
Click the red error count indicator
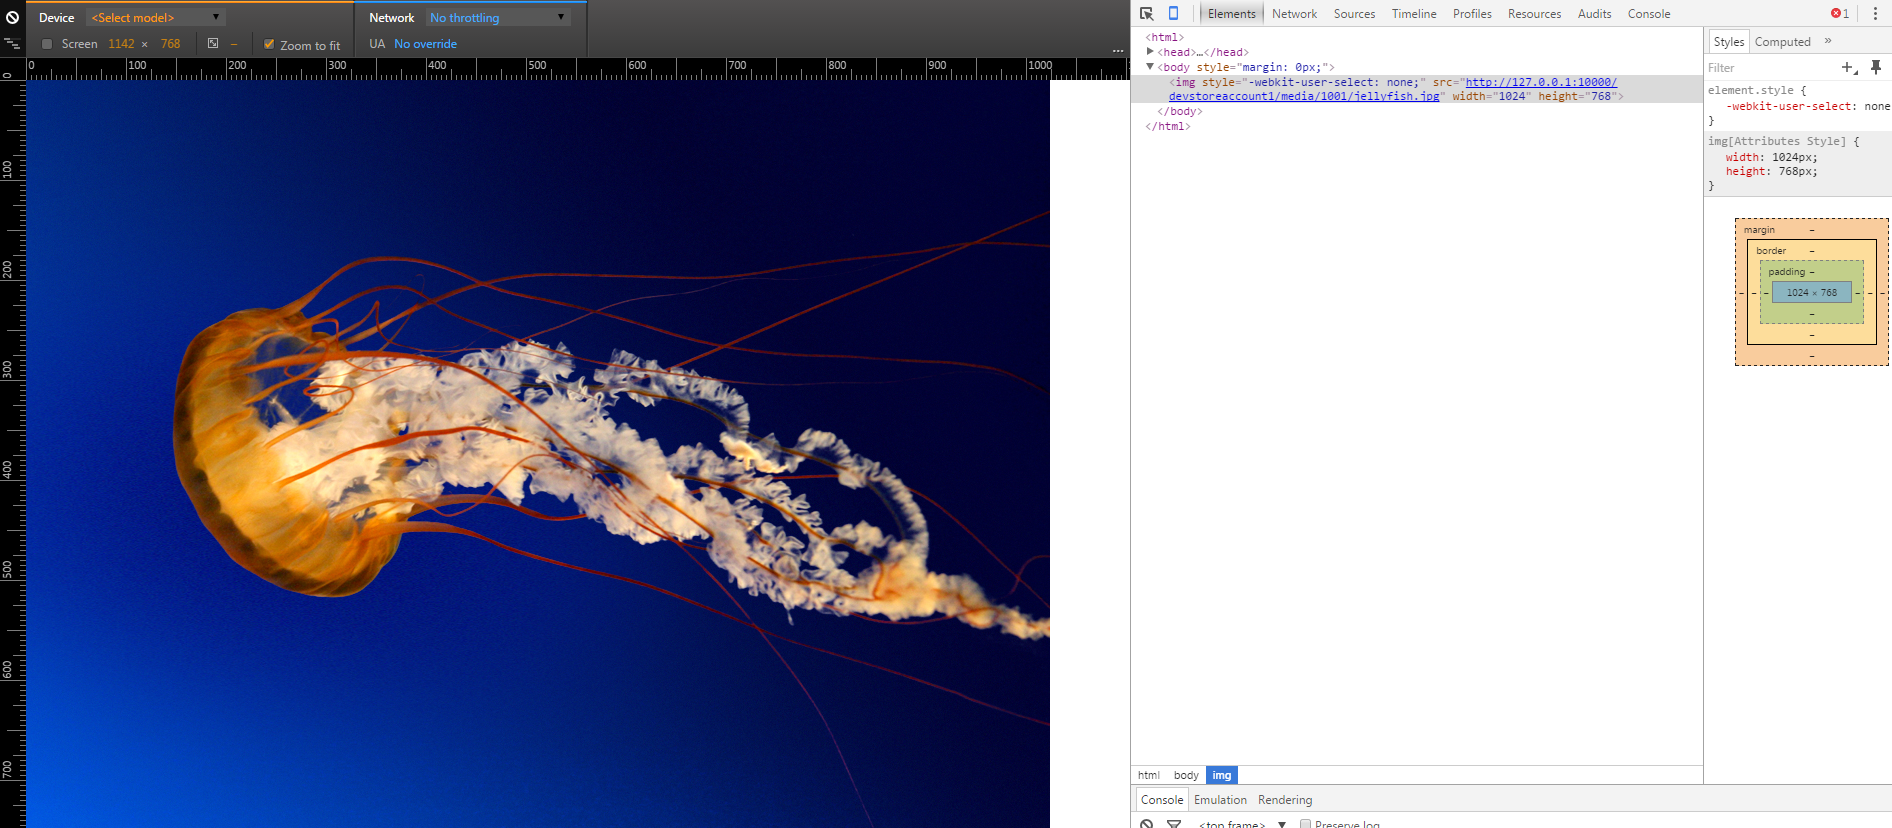coord(1840,13)
